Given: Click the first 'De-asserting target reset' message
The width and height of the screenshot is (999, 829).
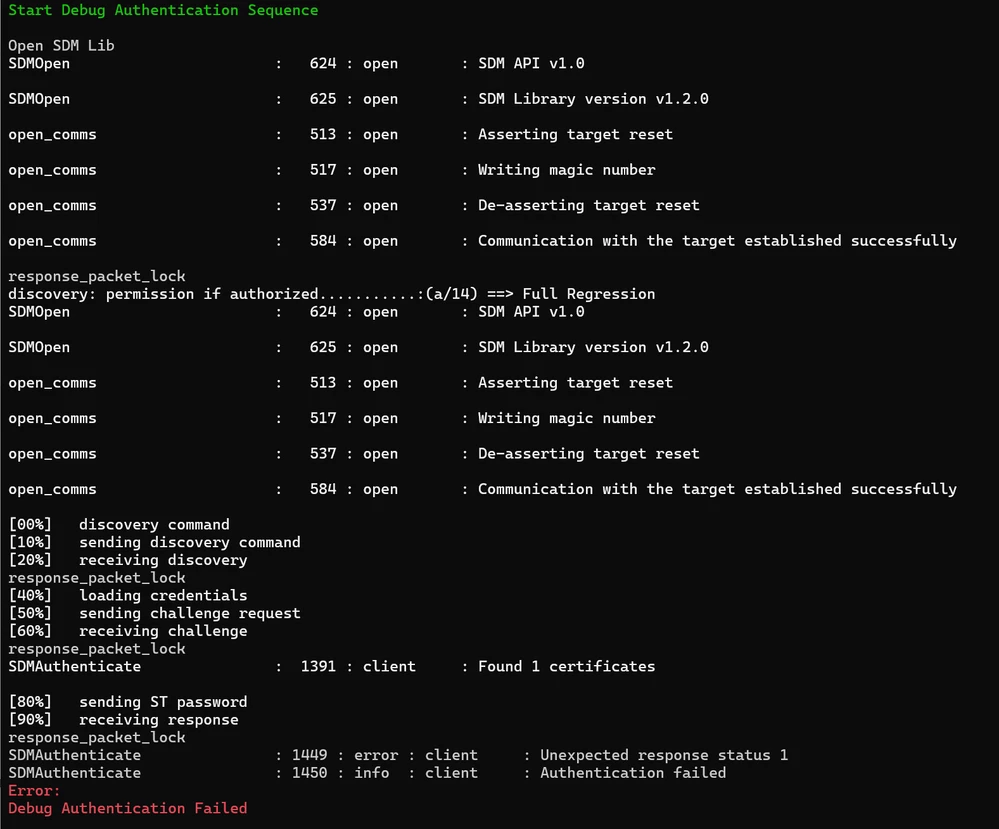Looking at the screenshot, I should [589, 205].
